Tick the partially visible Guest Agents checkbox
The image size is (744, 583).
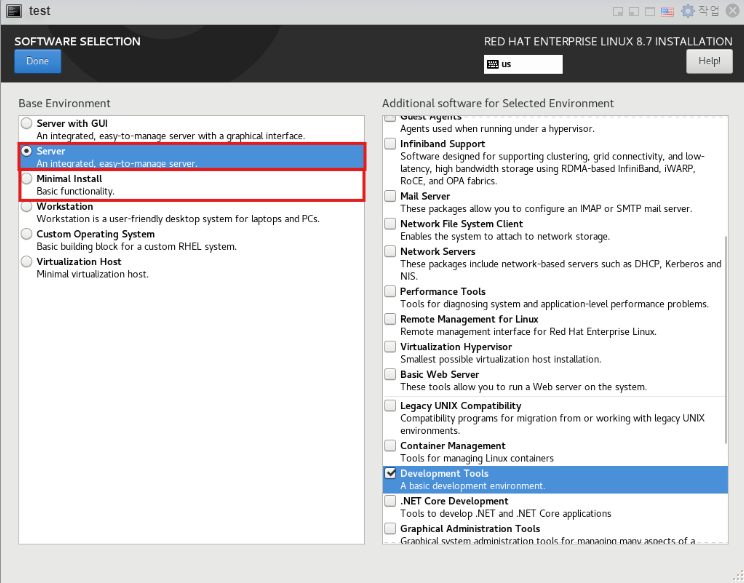[390, 118]
